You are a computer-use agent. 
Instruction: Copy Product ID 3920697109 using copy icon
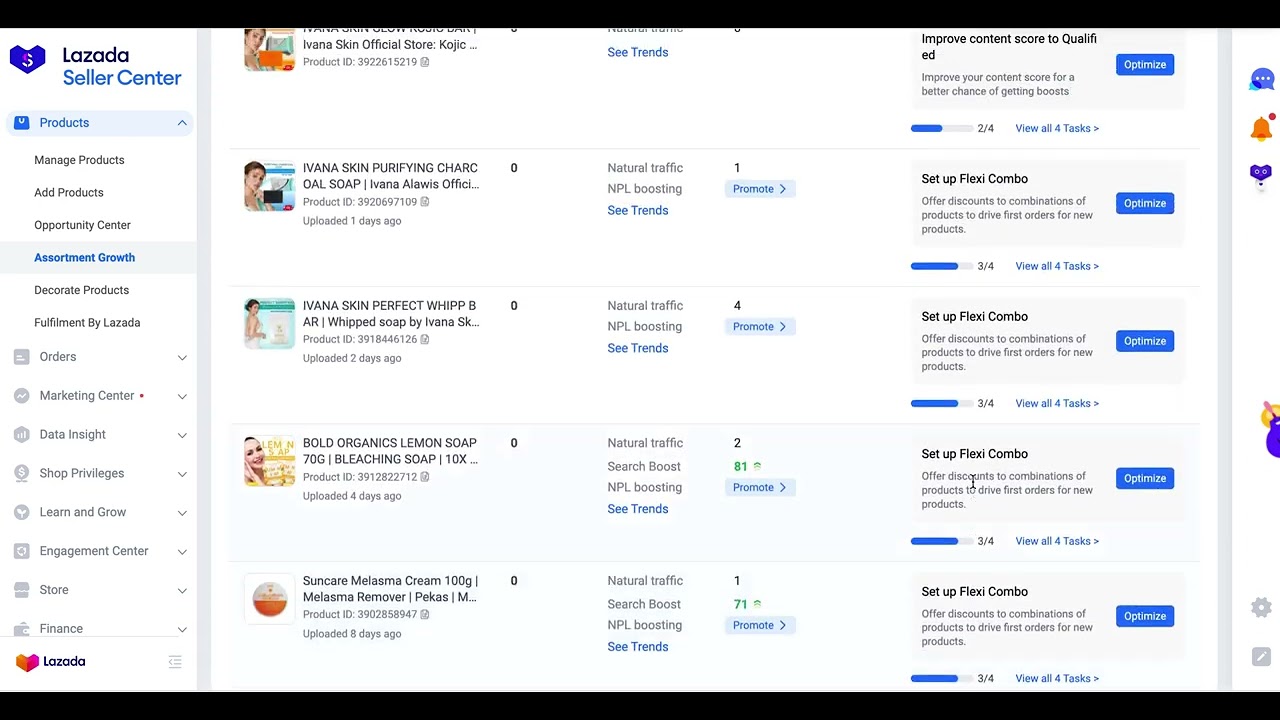click(x=425, y=202)
